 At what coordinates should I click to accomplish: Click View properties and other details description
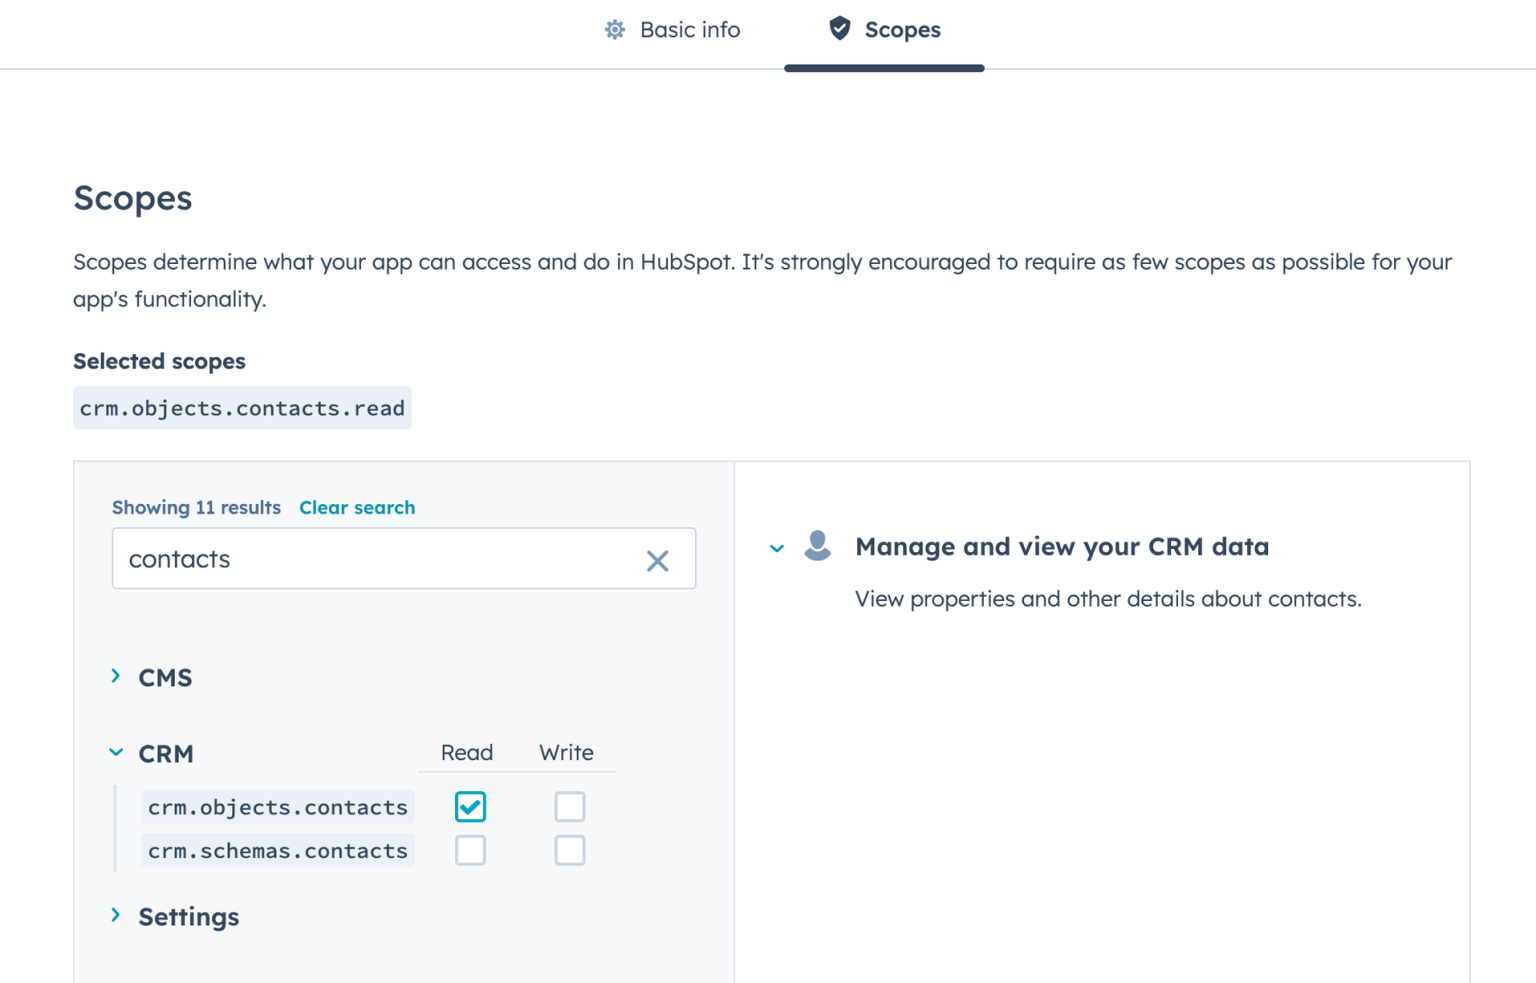tap(1108, 599)
